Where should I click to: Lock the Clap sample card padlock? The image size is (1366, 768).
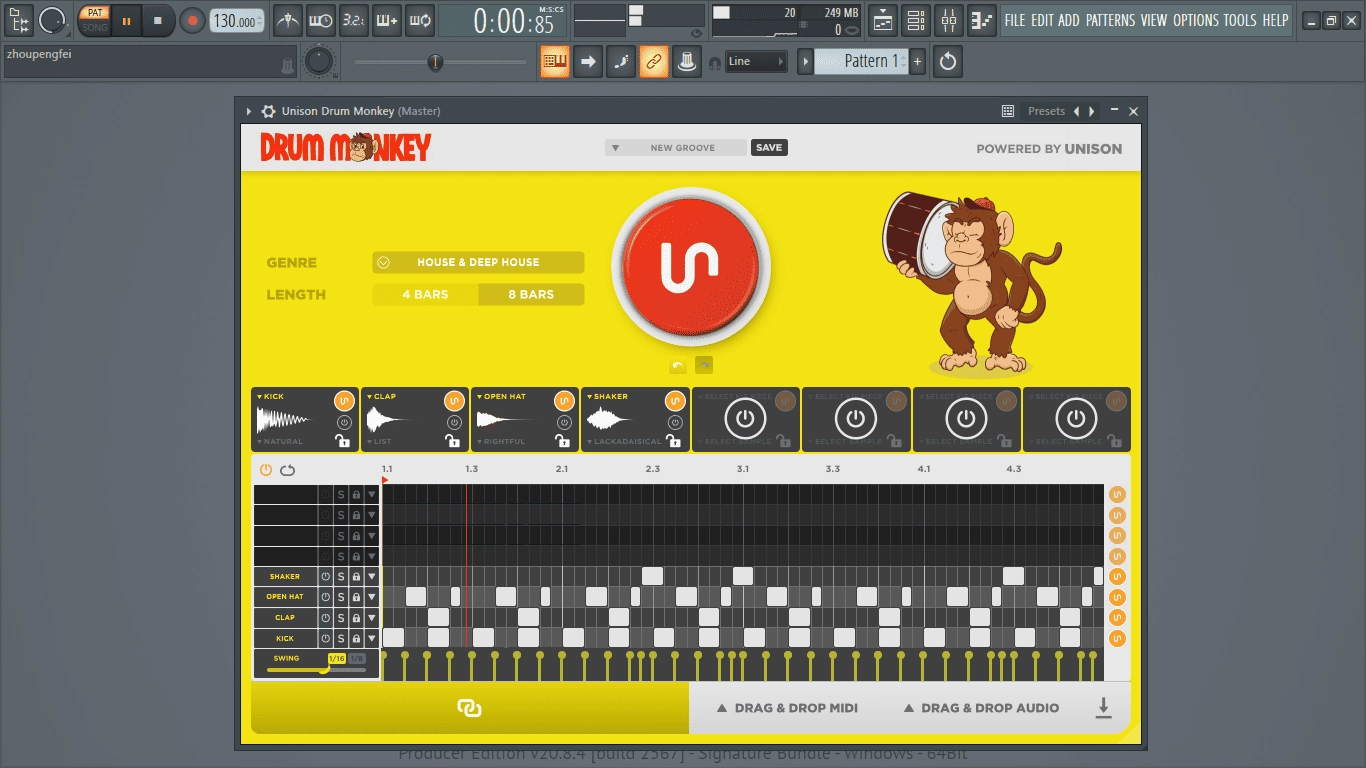(452, 441)
